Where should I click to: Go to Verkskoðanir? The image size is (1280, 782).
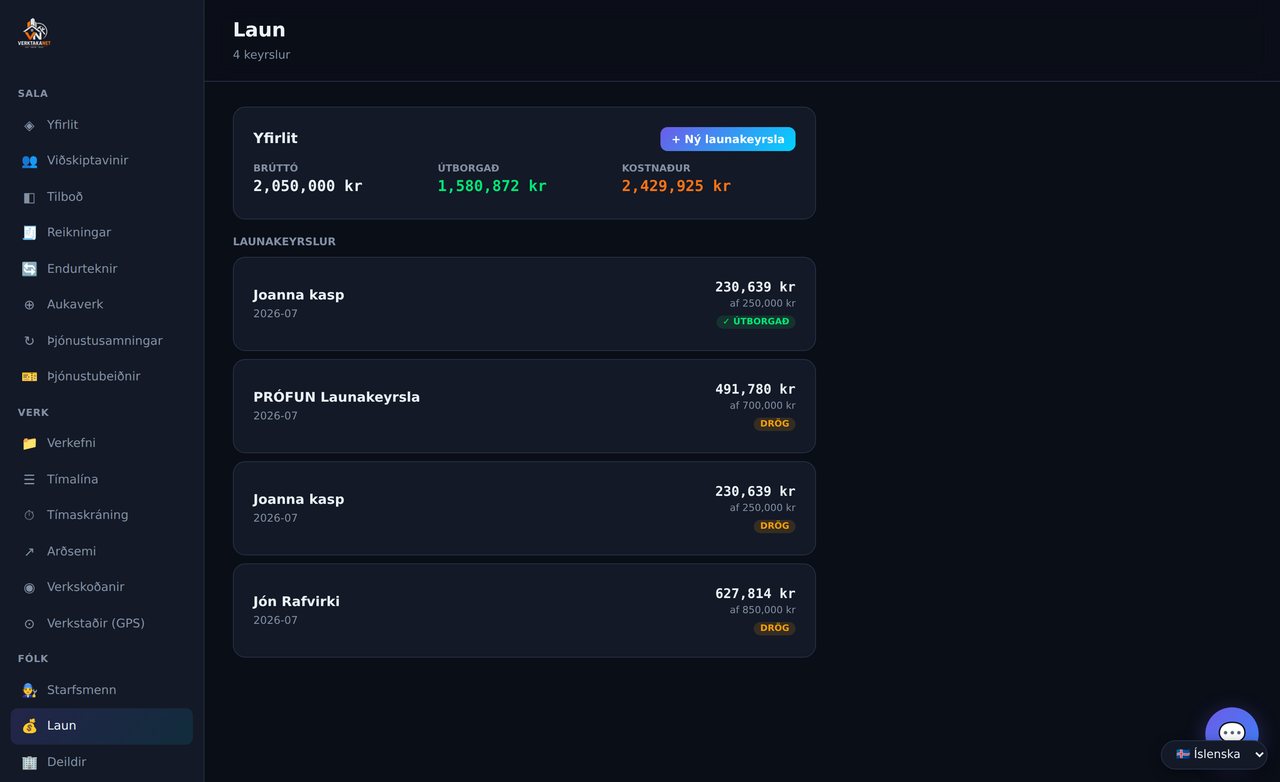pyautogui.click(x=102, y=587)
